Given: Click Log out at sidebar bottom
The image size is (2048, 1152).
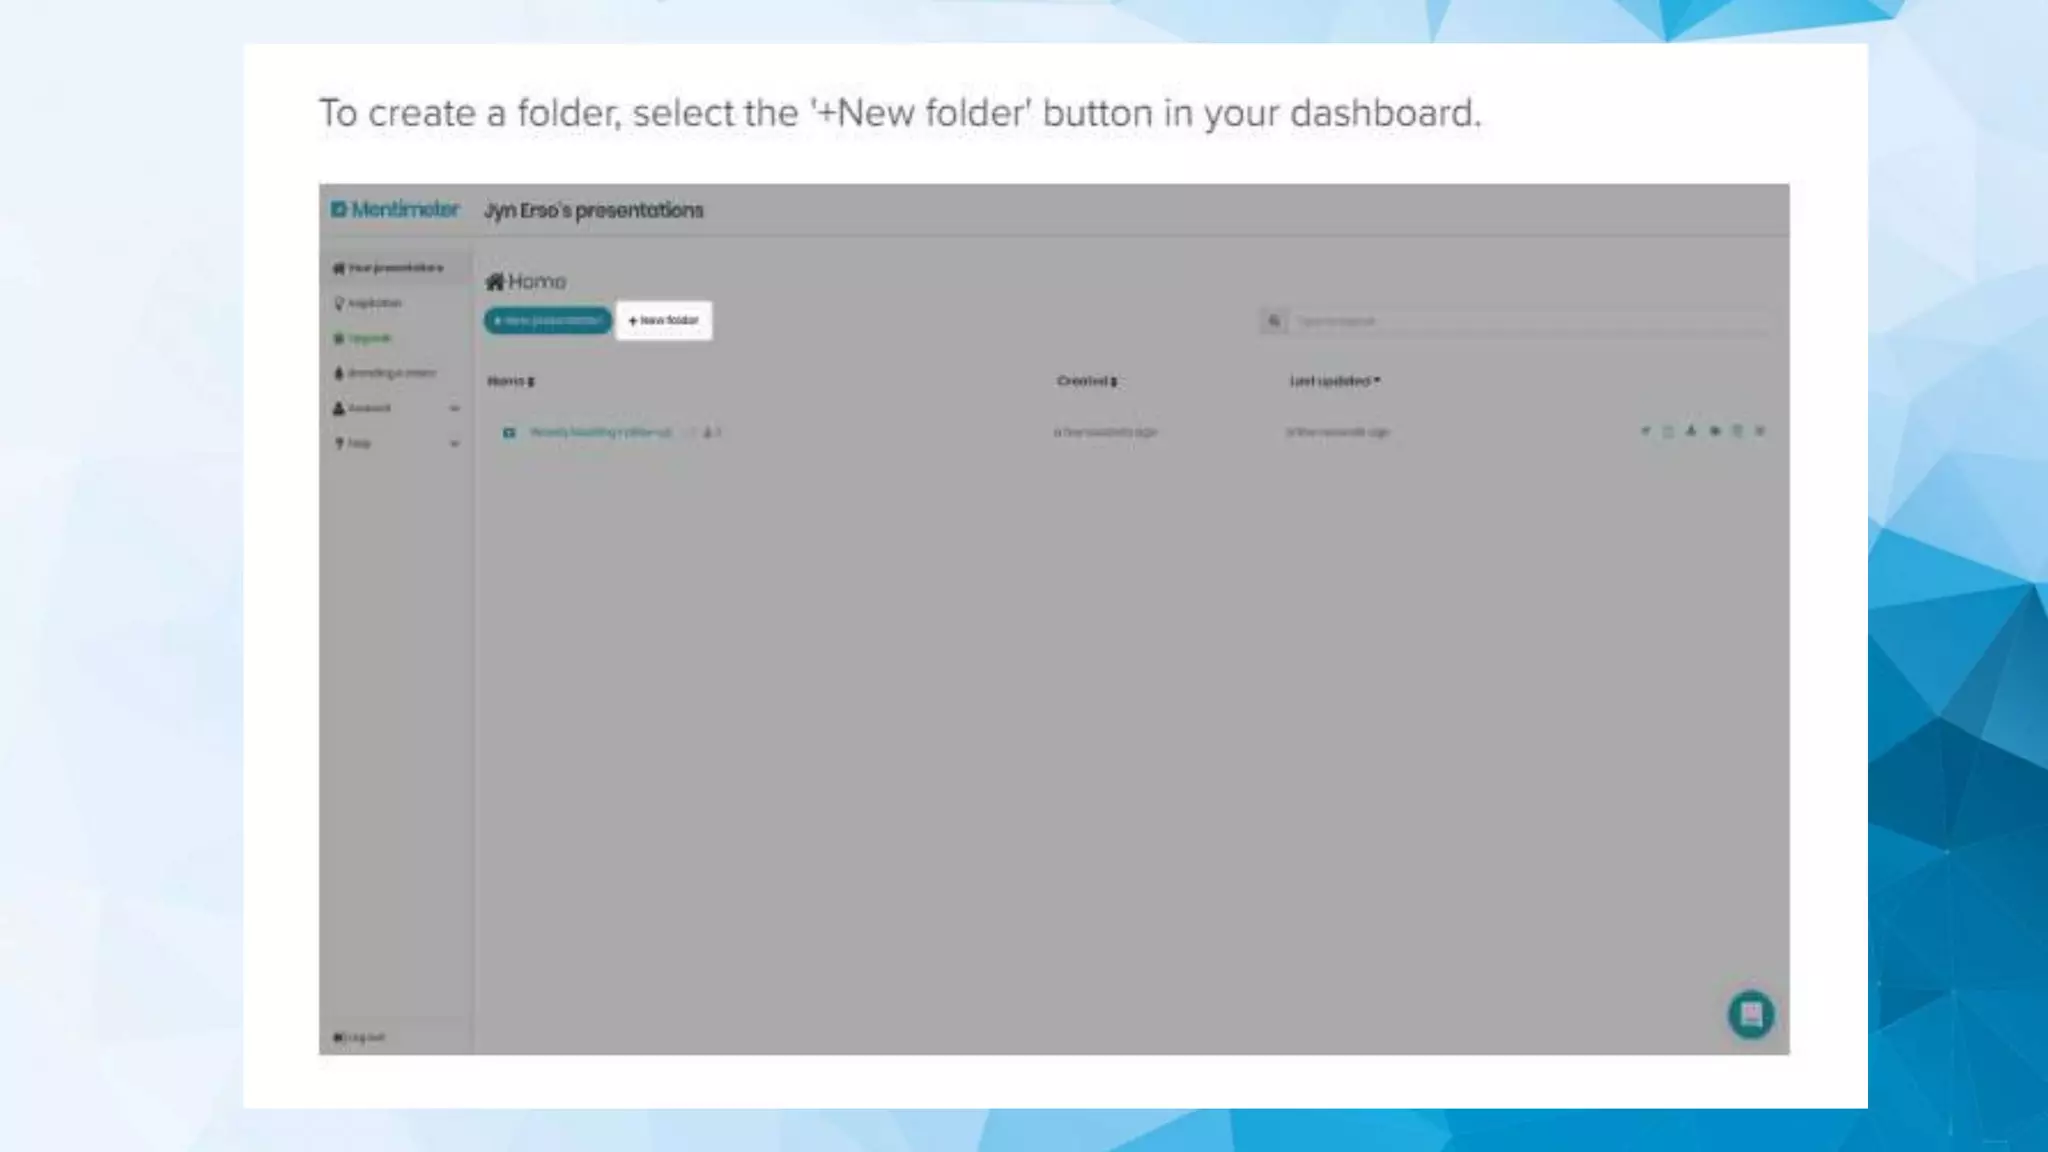Looking at the screenshot, I should click(360, 1037).
